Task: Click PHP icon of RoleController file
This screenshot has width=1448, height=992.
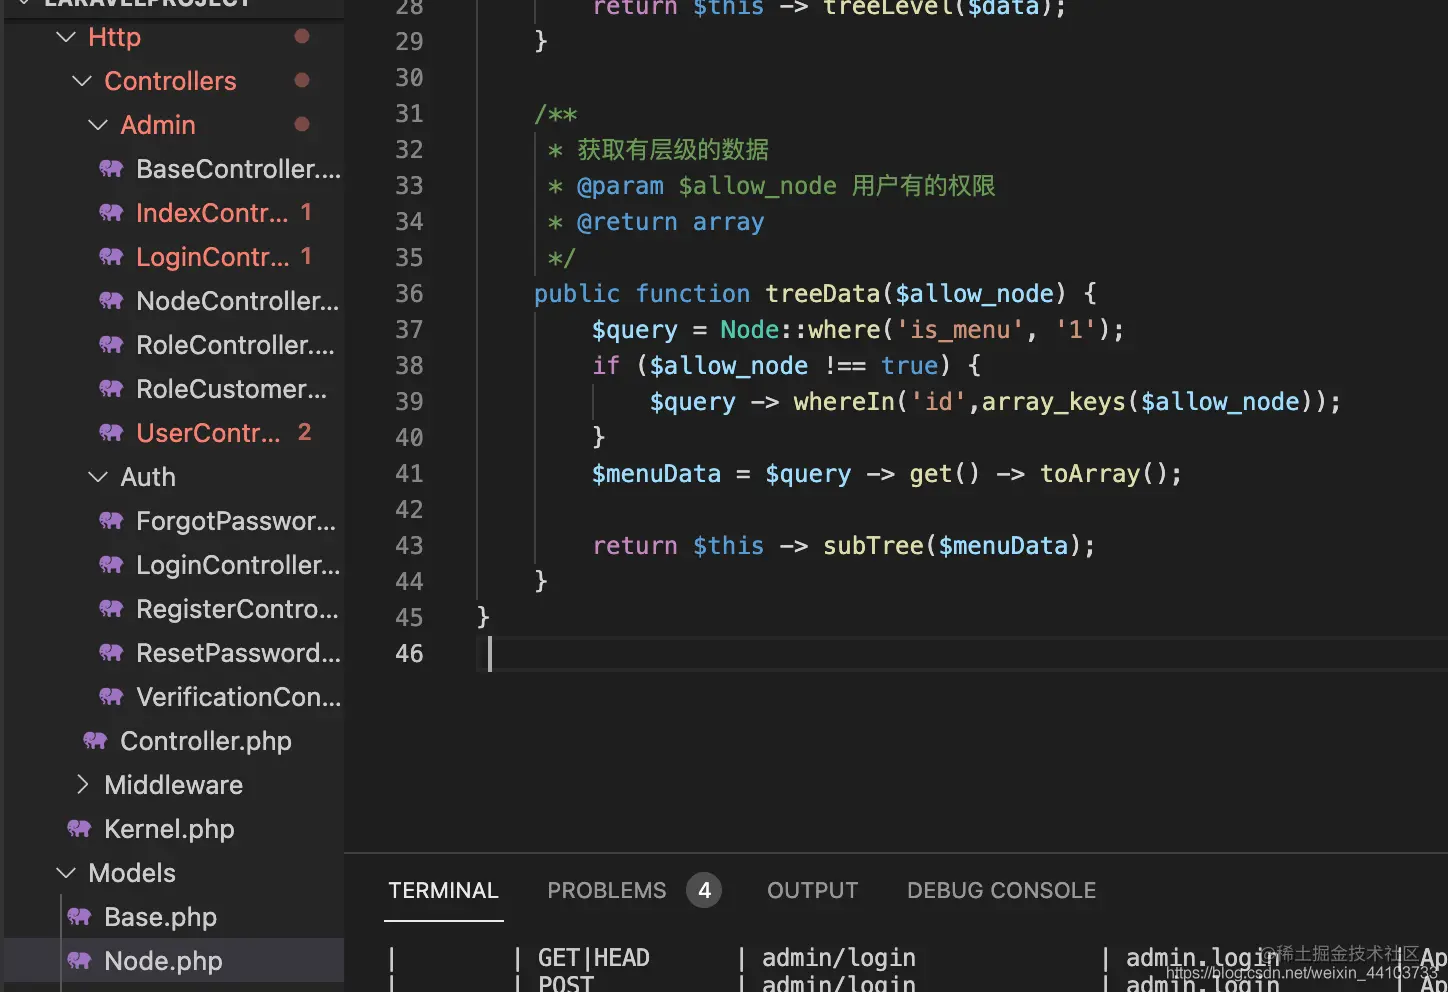Action: tap(111, 345)
